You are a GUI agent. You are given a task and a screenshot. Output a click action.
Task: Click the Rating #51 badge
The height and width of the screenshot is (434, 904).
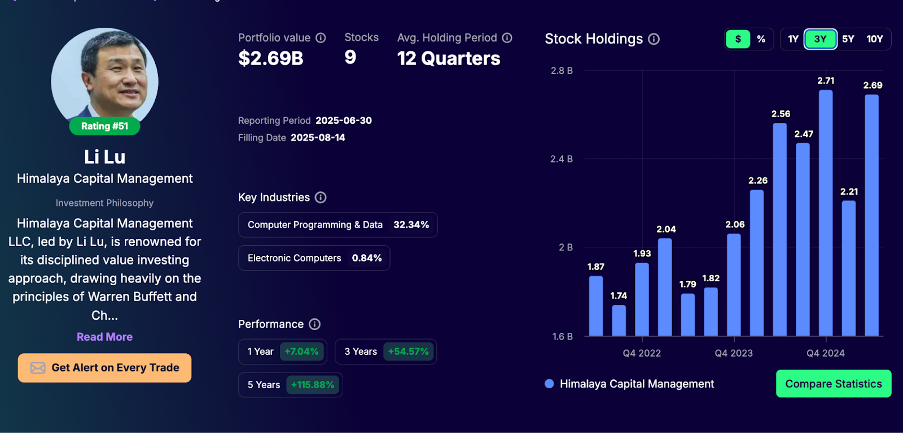point(104,126)
